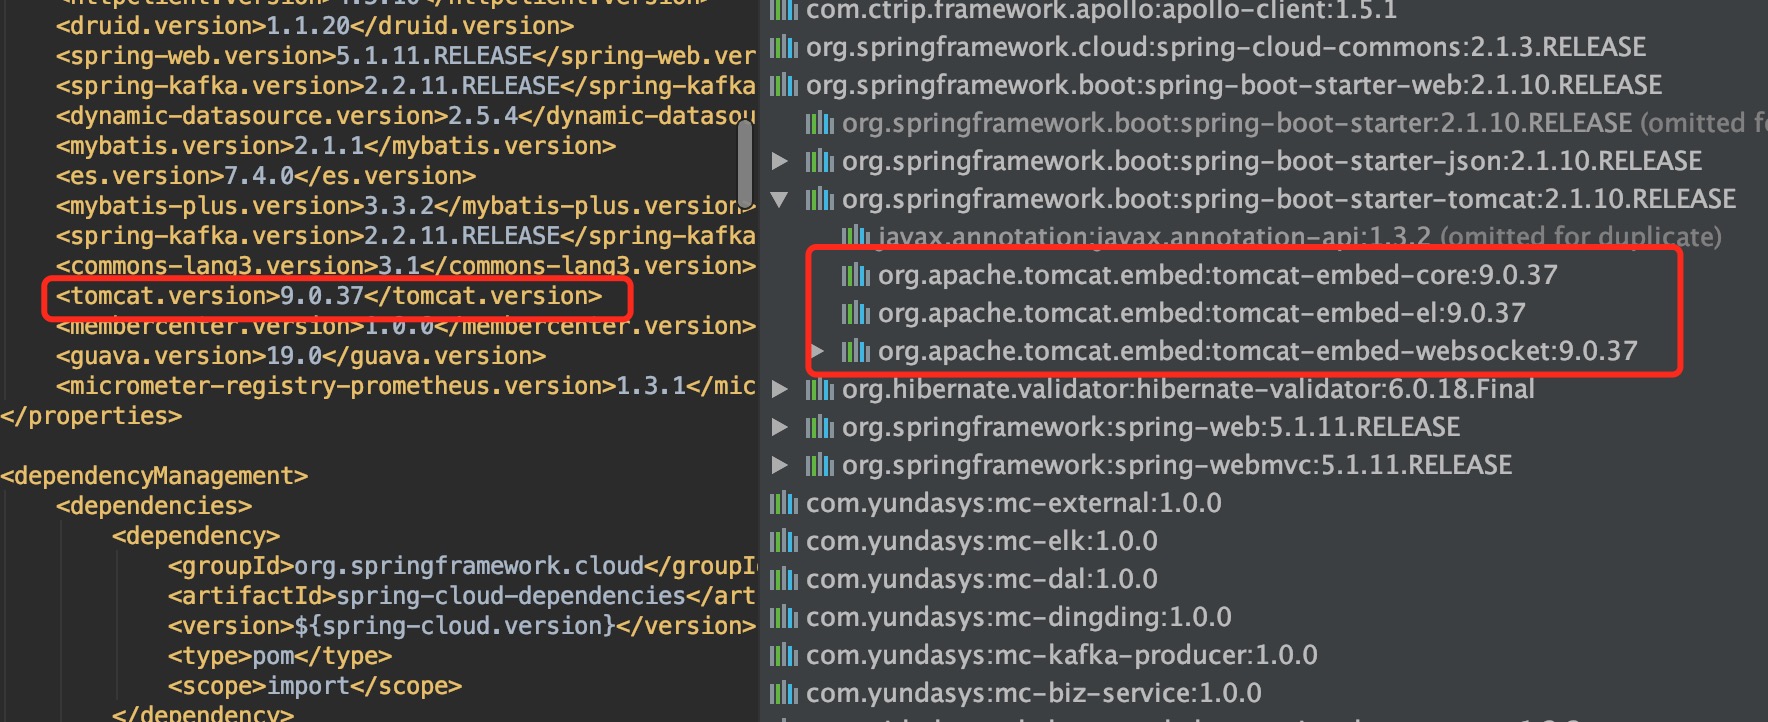Select com.yundasys:mc-dal:1.0.0 dependency
This screenshot has width=1768, height=722.
pos(982,579)
